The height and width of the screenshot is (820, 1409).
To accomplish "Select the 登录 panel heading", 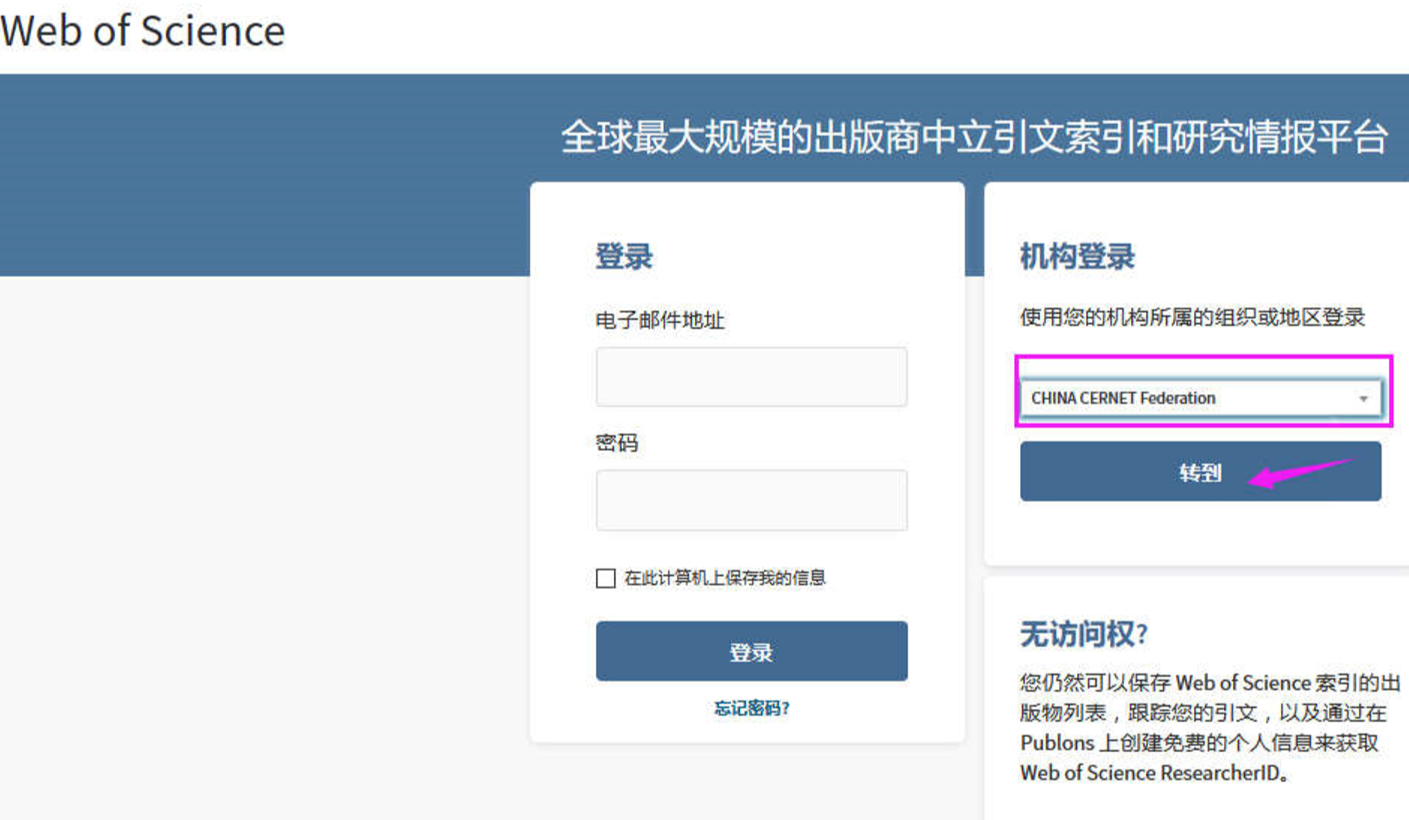I will tap(624, 256).
